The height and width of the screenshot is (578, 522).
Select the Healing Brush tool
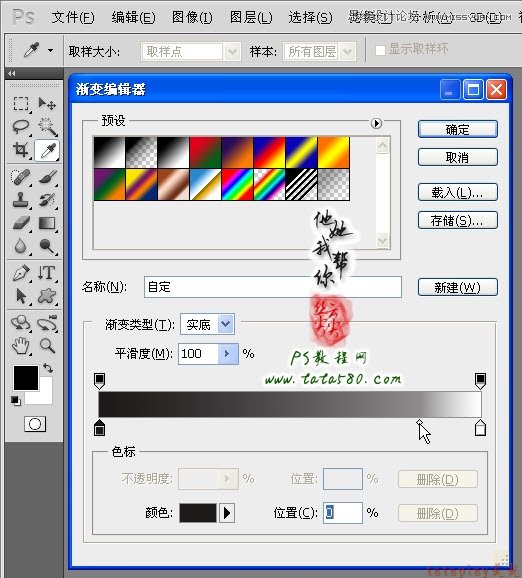[21, 177]
